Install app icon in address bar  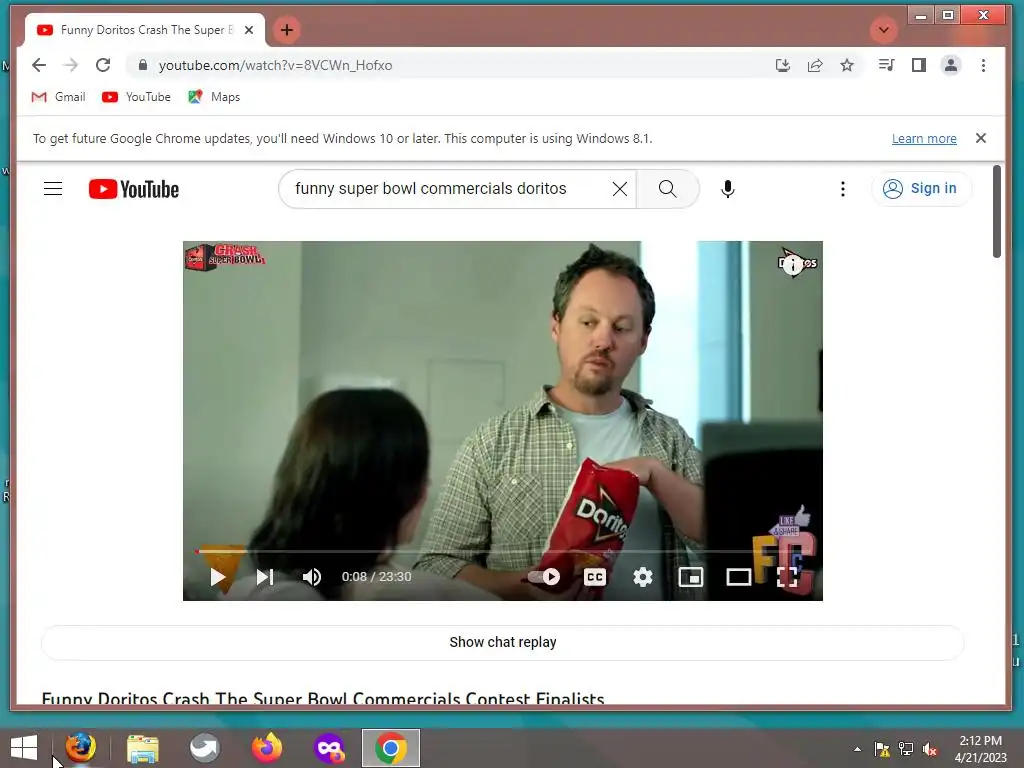[782, 65]
